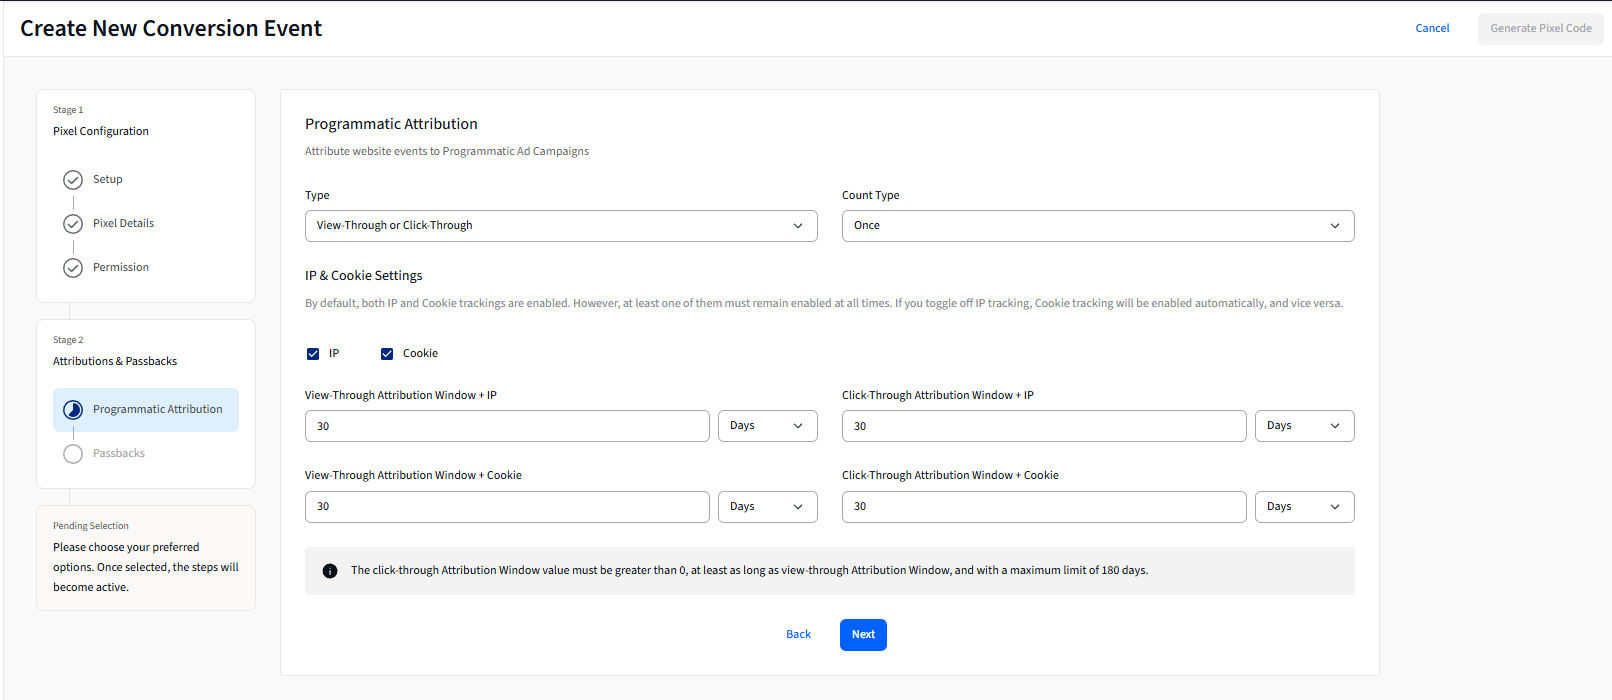Click the Back button
The image size is (1612, 700).
pyautogui.click(x=798, y=635)
